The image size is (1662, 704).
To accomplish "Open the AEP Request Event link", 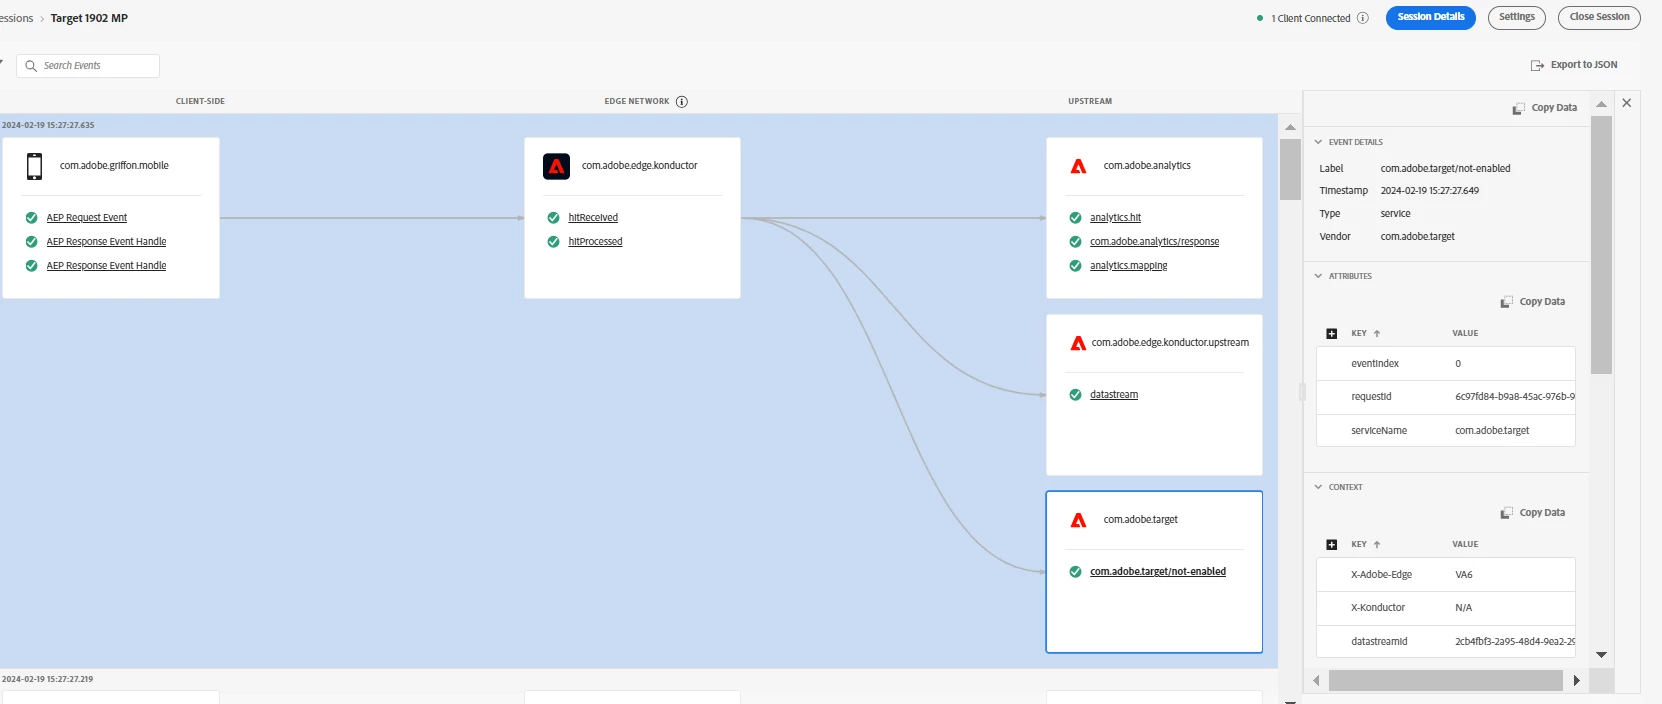I will coord(87,218).
